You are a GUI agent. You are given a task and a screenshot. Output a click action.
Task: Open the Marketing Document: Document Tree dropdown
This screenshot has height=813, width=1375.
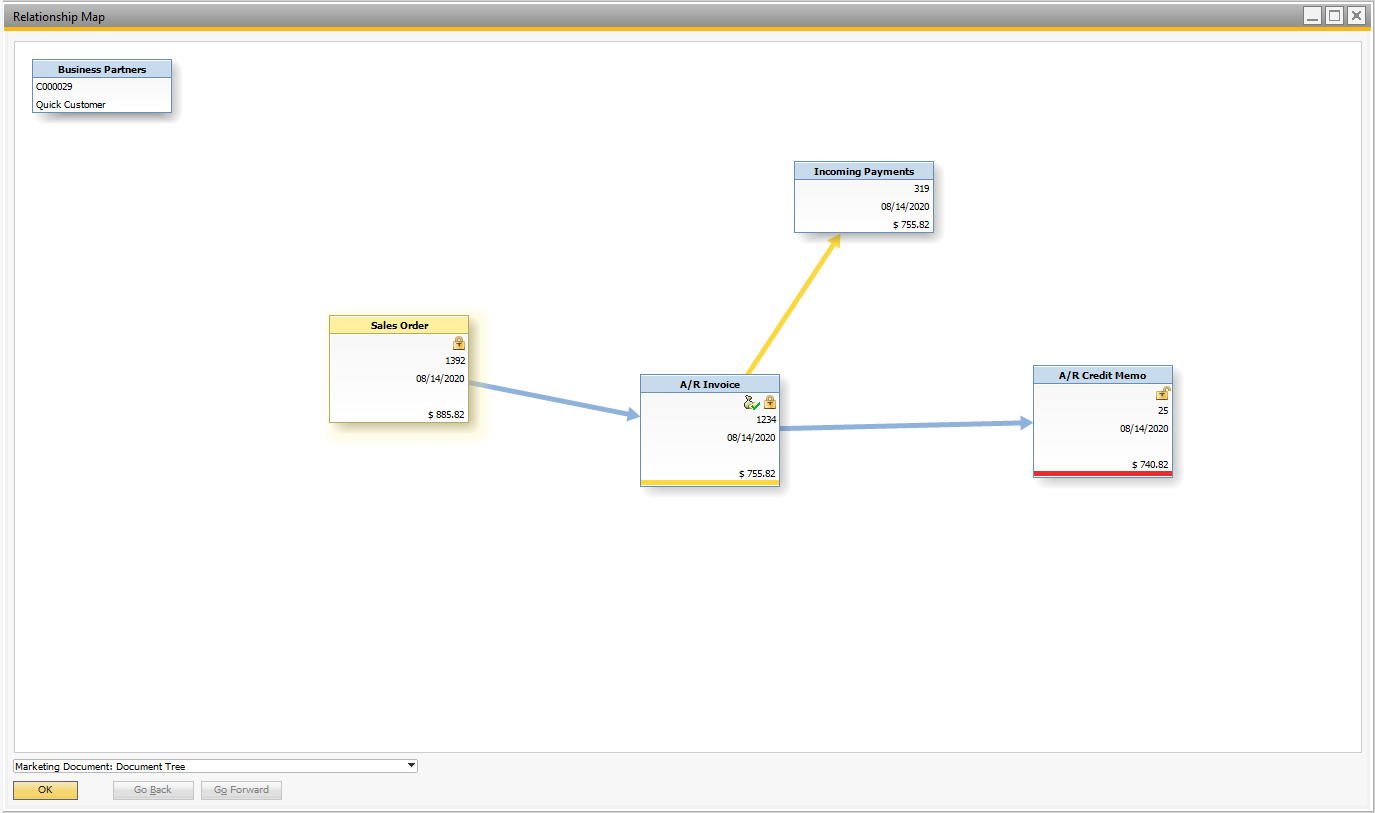411,766
